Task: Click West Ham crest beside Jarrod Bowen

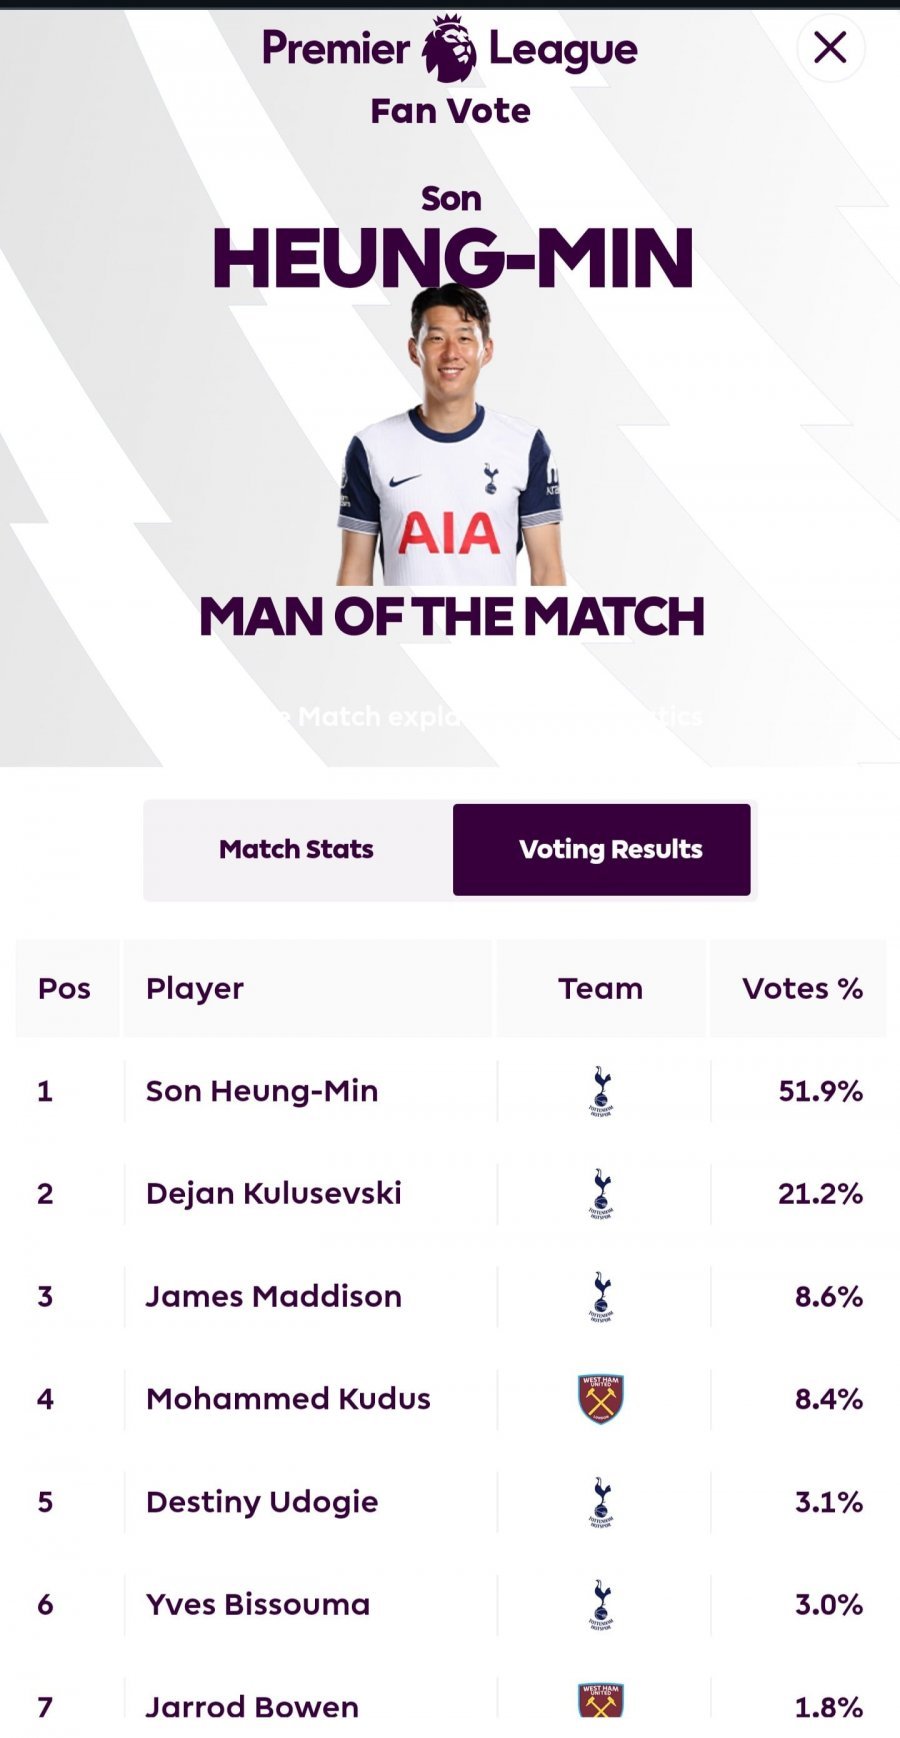Action: tap(601, 1700)
